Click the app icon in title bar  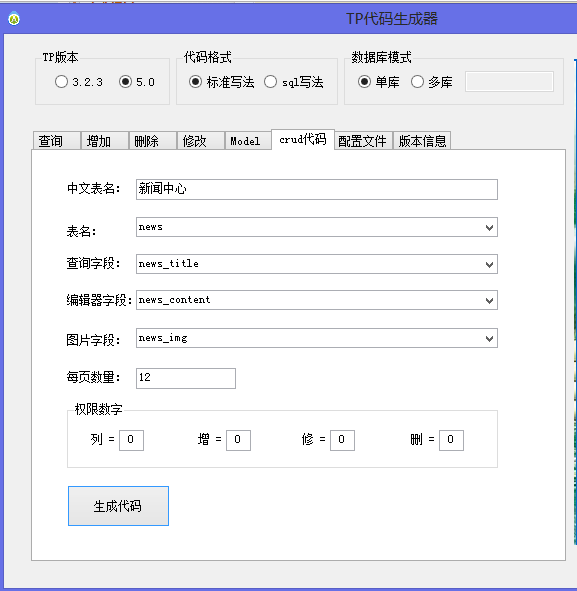14,18
